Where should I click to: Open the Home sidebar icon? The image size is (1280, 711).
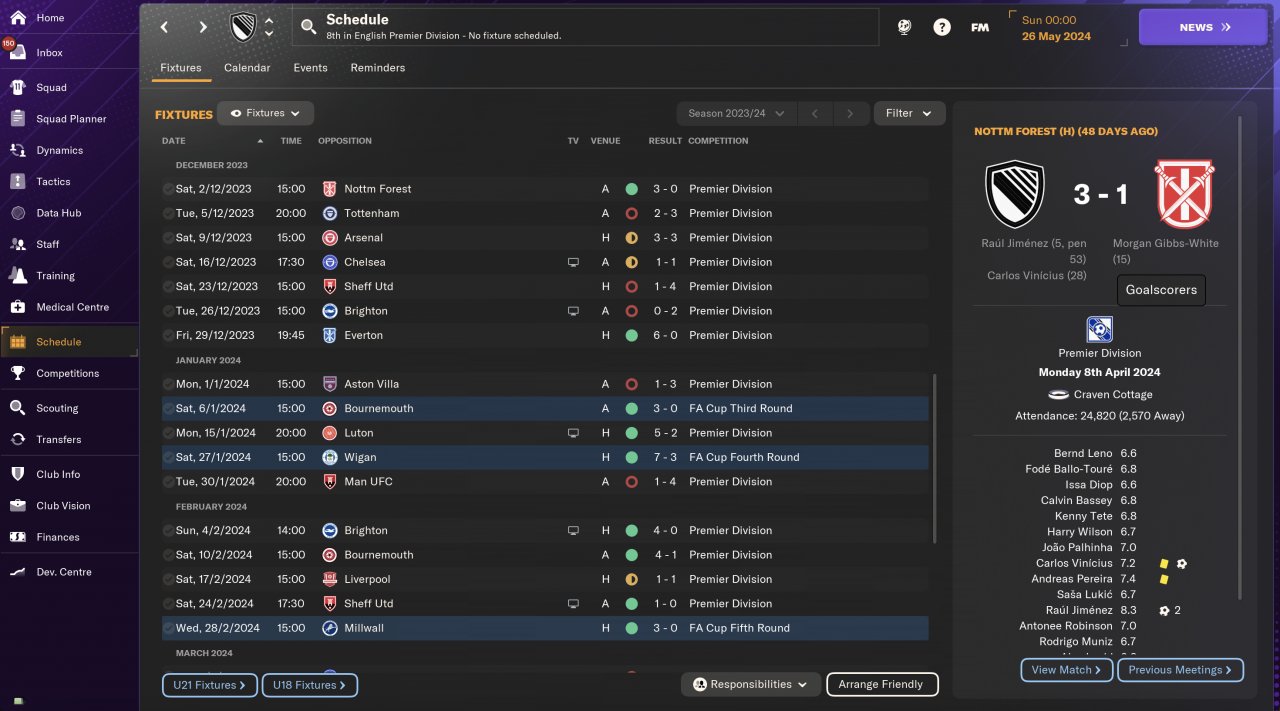pyautogui.click(x=18, y=18)
